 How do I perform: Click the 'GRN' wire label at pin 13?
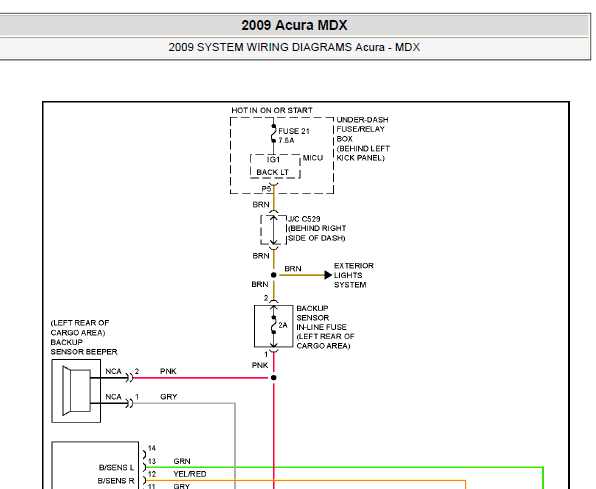point(182,461)
